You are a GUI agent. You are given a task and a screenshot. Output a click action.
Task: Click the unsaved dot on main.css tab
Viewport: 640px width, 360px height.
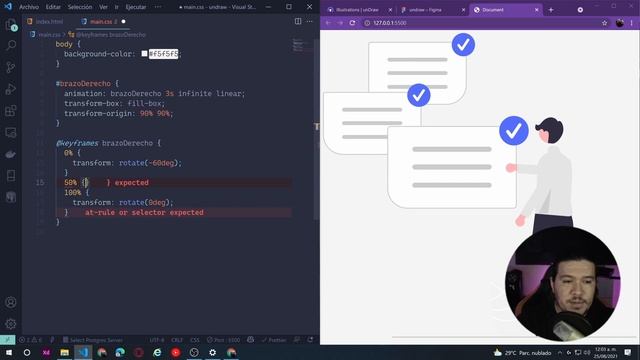tap(123, 21)
